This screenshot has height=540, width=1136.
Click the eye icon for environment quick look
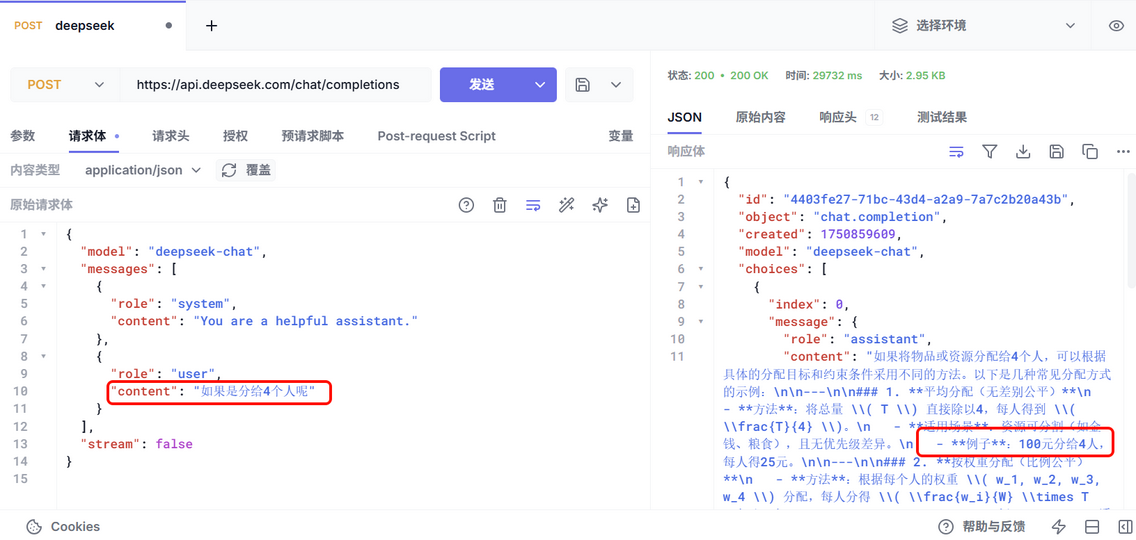pyautogui.click(x=1116, y=25)
